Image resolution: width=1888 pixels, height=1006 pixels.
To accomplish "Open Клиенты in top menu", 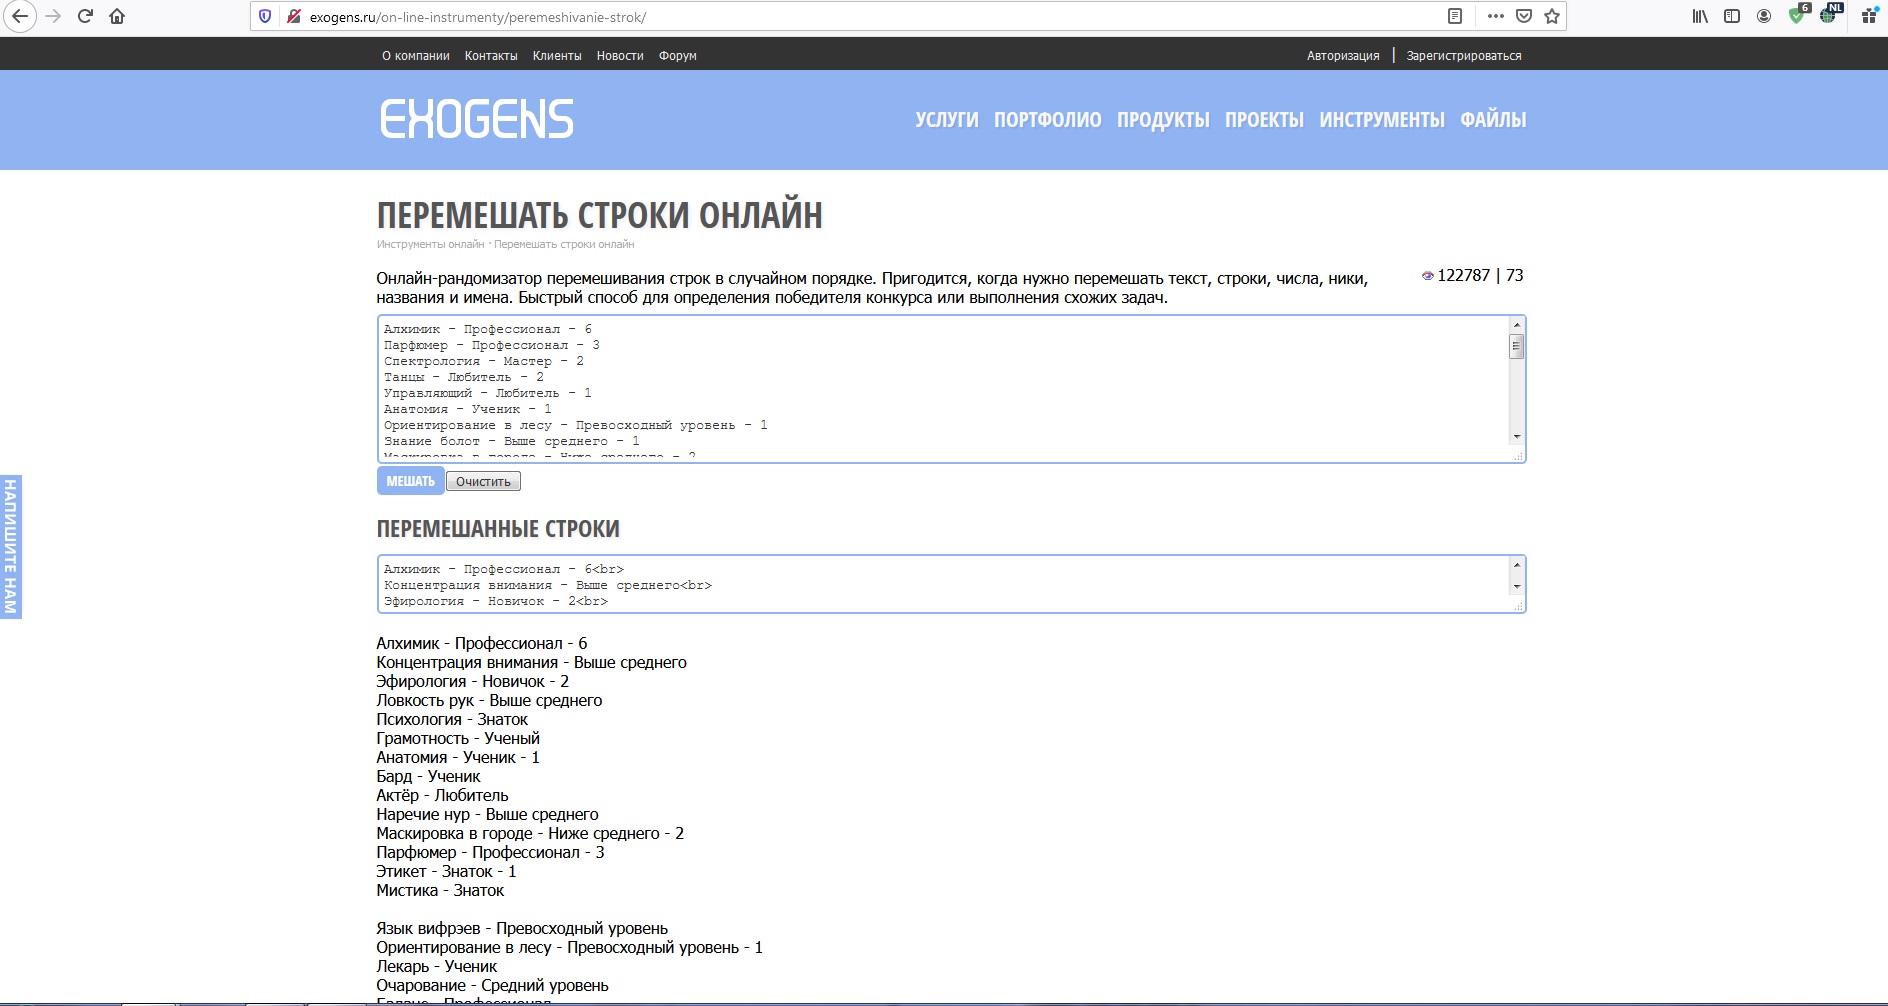I will [557, 56].
